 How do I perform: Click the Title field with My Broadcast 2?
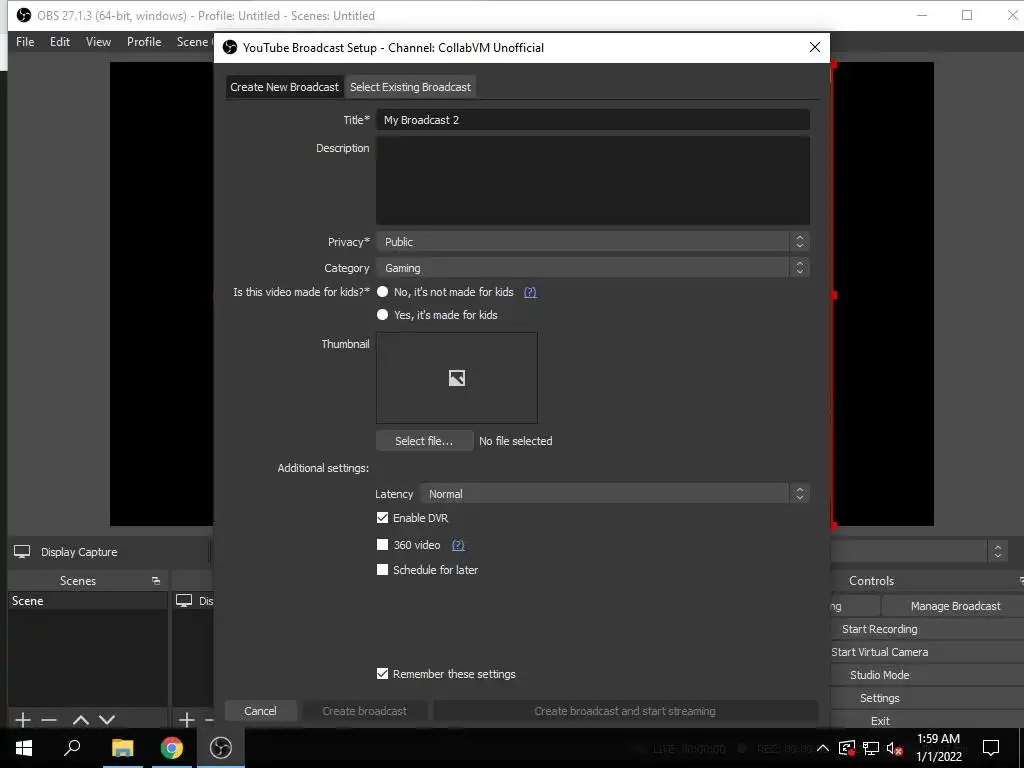pyautogui.click(x=593, y=120)
